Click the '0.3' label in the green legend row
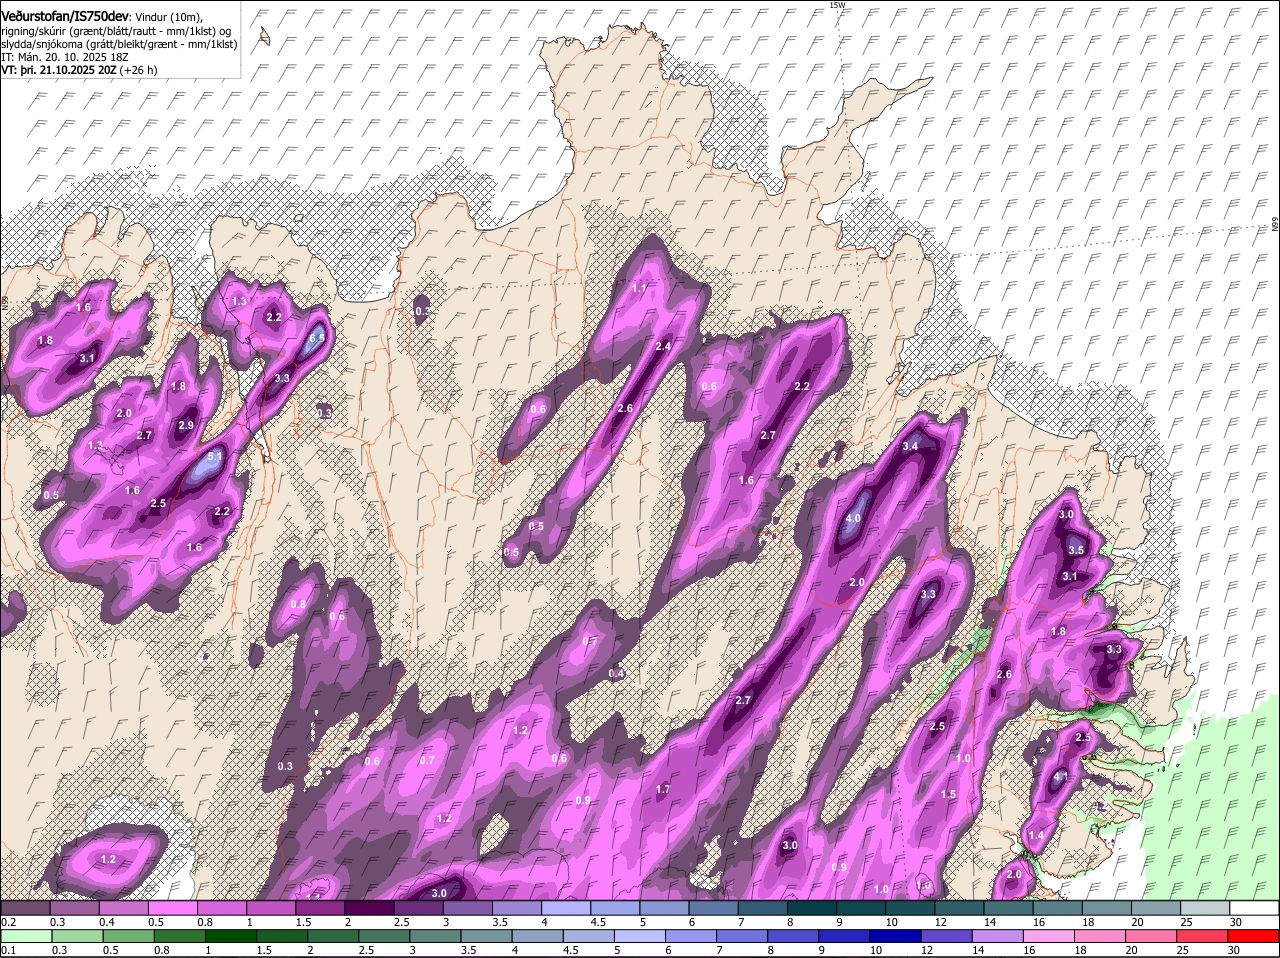Viewport: 1280px width, 958px height. point(59,950)
